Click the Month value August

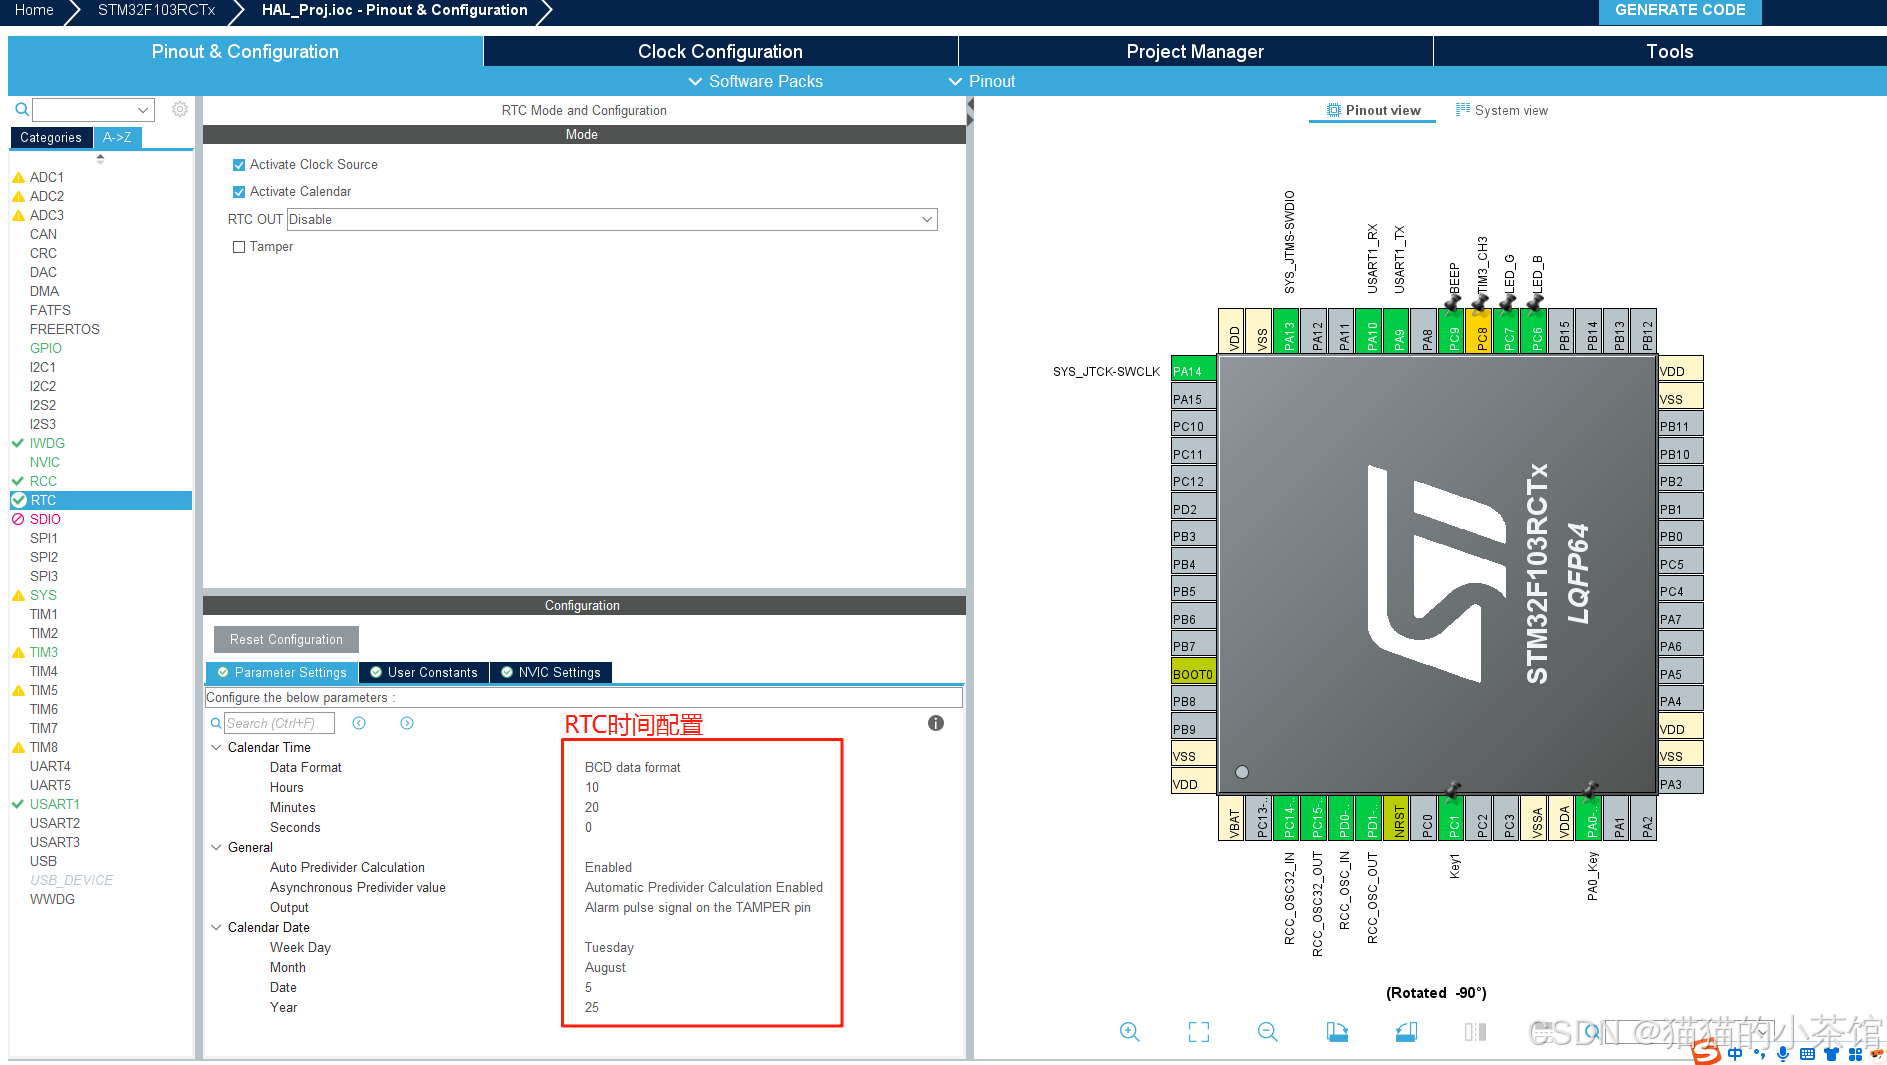point(605,967)
